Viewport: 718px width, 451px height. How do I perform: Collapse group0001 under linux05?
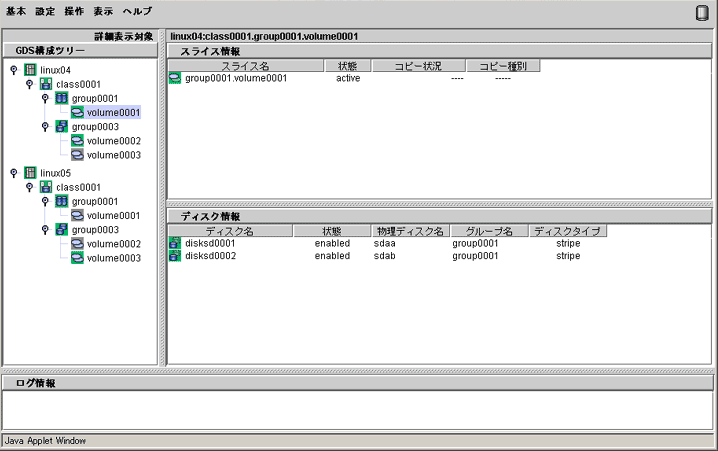click(45, 201)
